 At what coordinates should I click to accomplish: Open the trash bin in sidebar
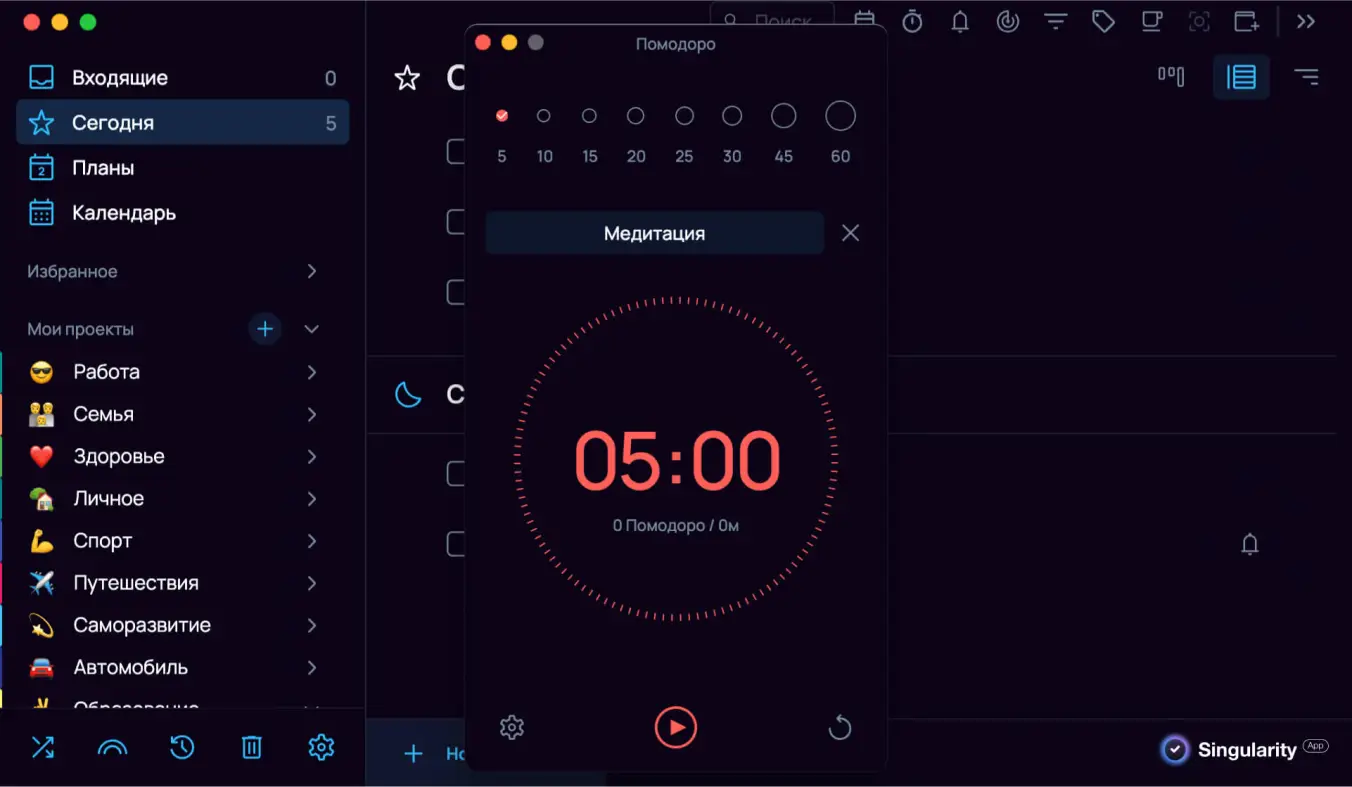tap(251, 747)
